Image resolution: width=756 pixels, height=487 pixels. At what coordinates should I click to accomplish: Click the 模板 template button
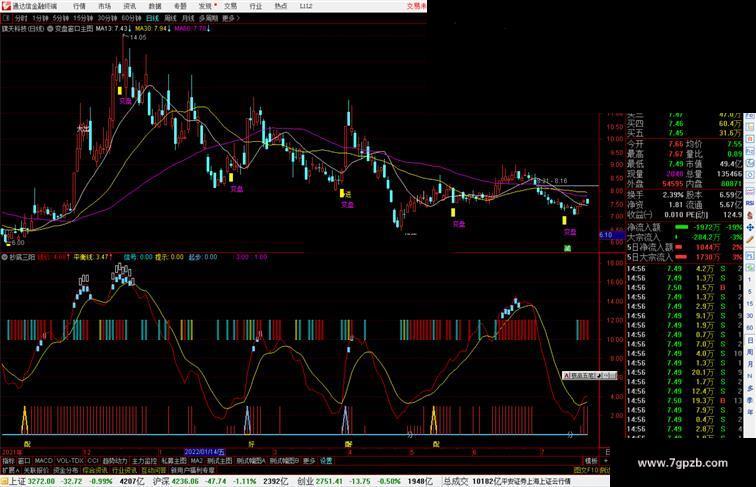(591, 461)
